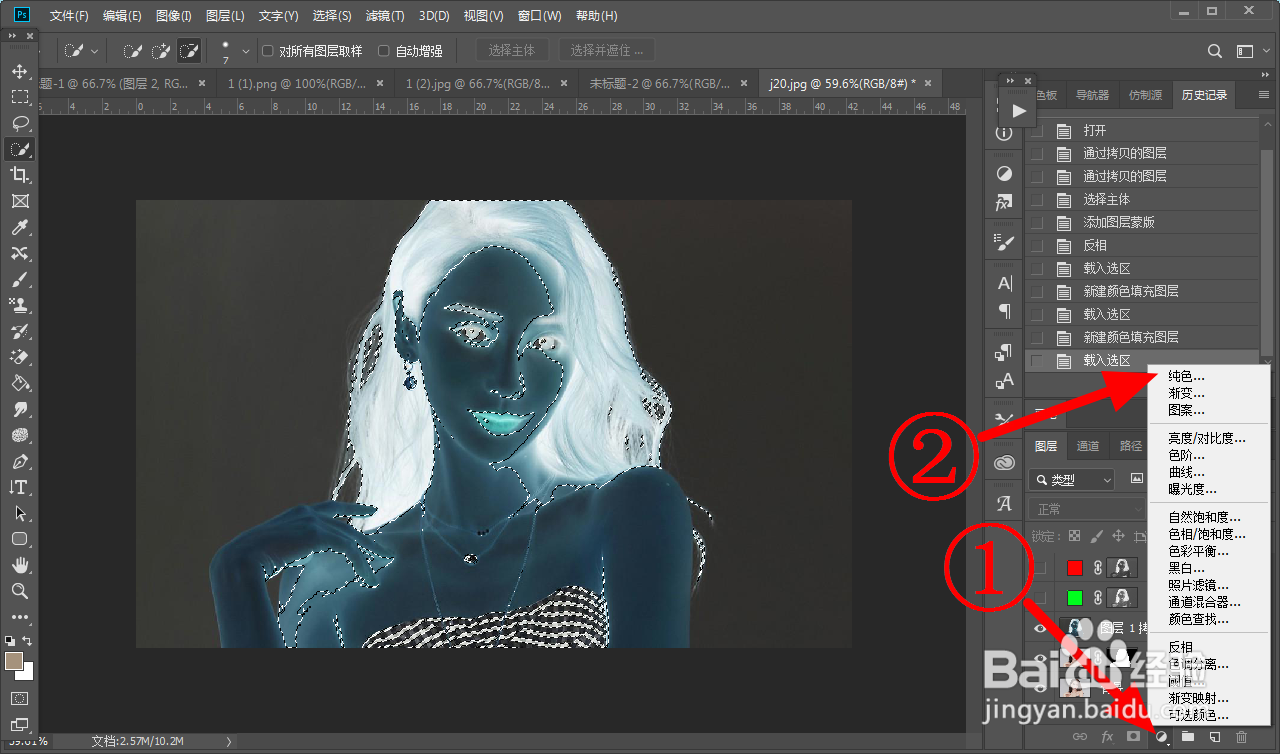Click the foreground color swatch

coord(14,662)
